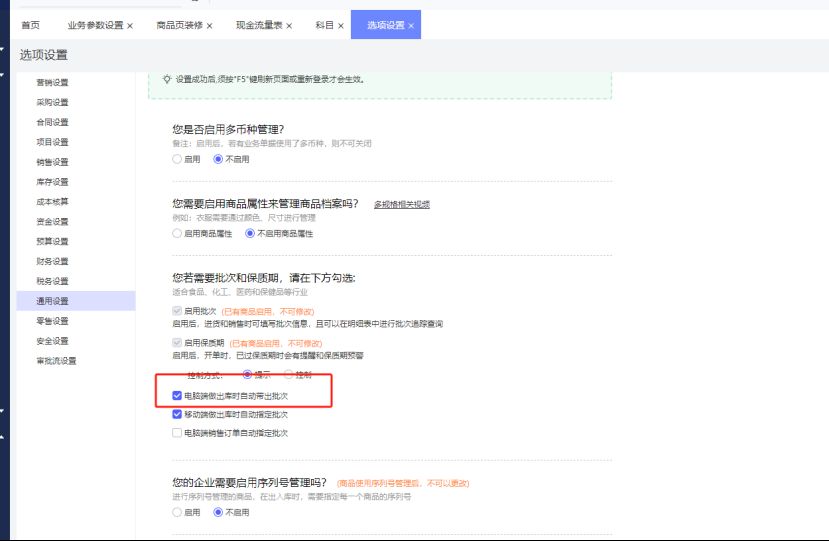This screenshot has height=541, width=829.
Task: Uncheck 移动端做出库时自动指定批次
Action: point(177,414)
